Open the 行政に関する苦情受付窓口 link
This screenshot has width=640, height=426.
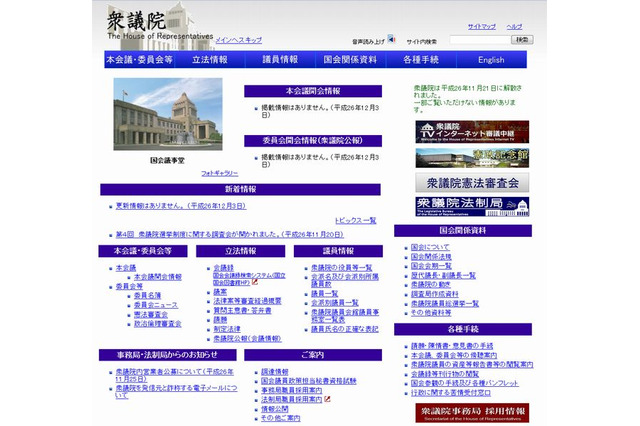pos(451,393)
